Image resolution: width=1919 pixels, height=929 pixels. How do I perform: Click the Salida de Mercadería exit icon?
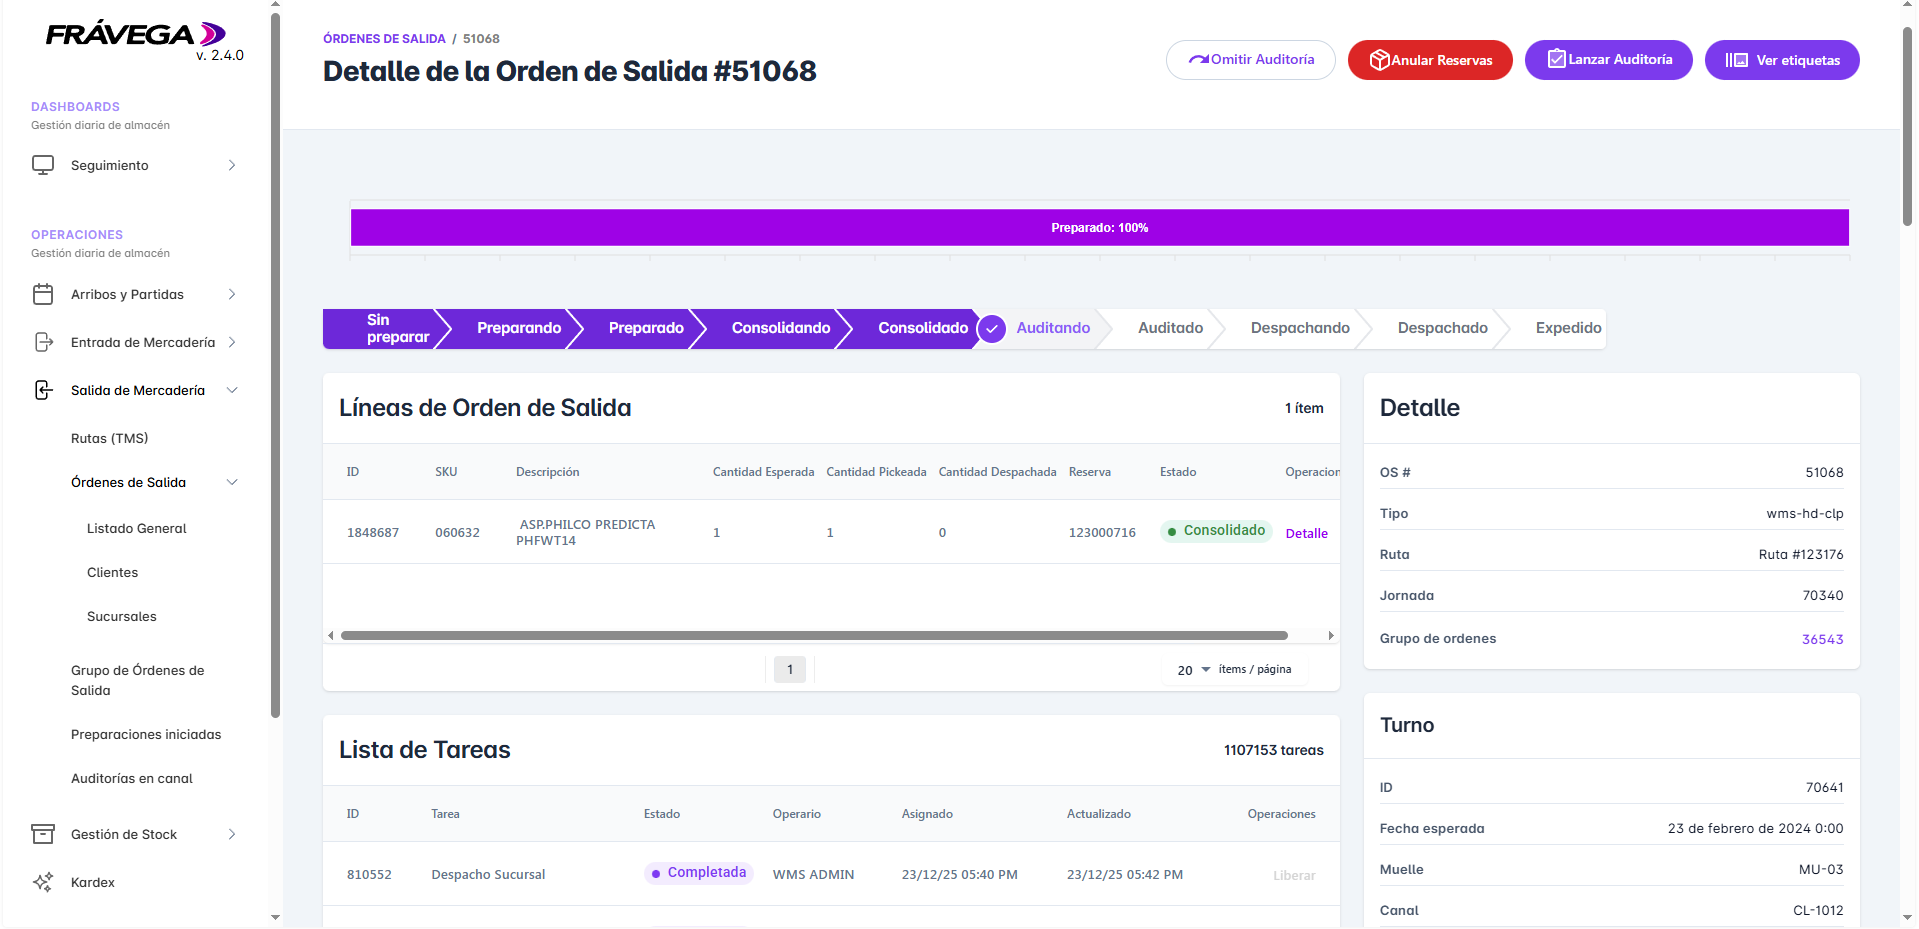[x=43, y=390]
